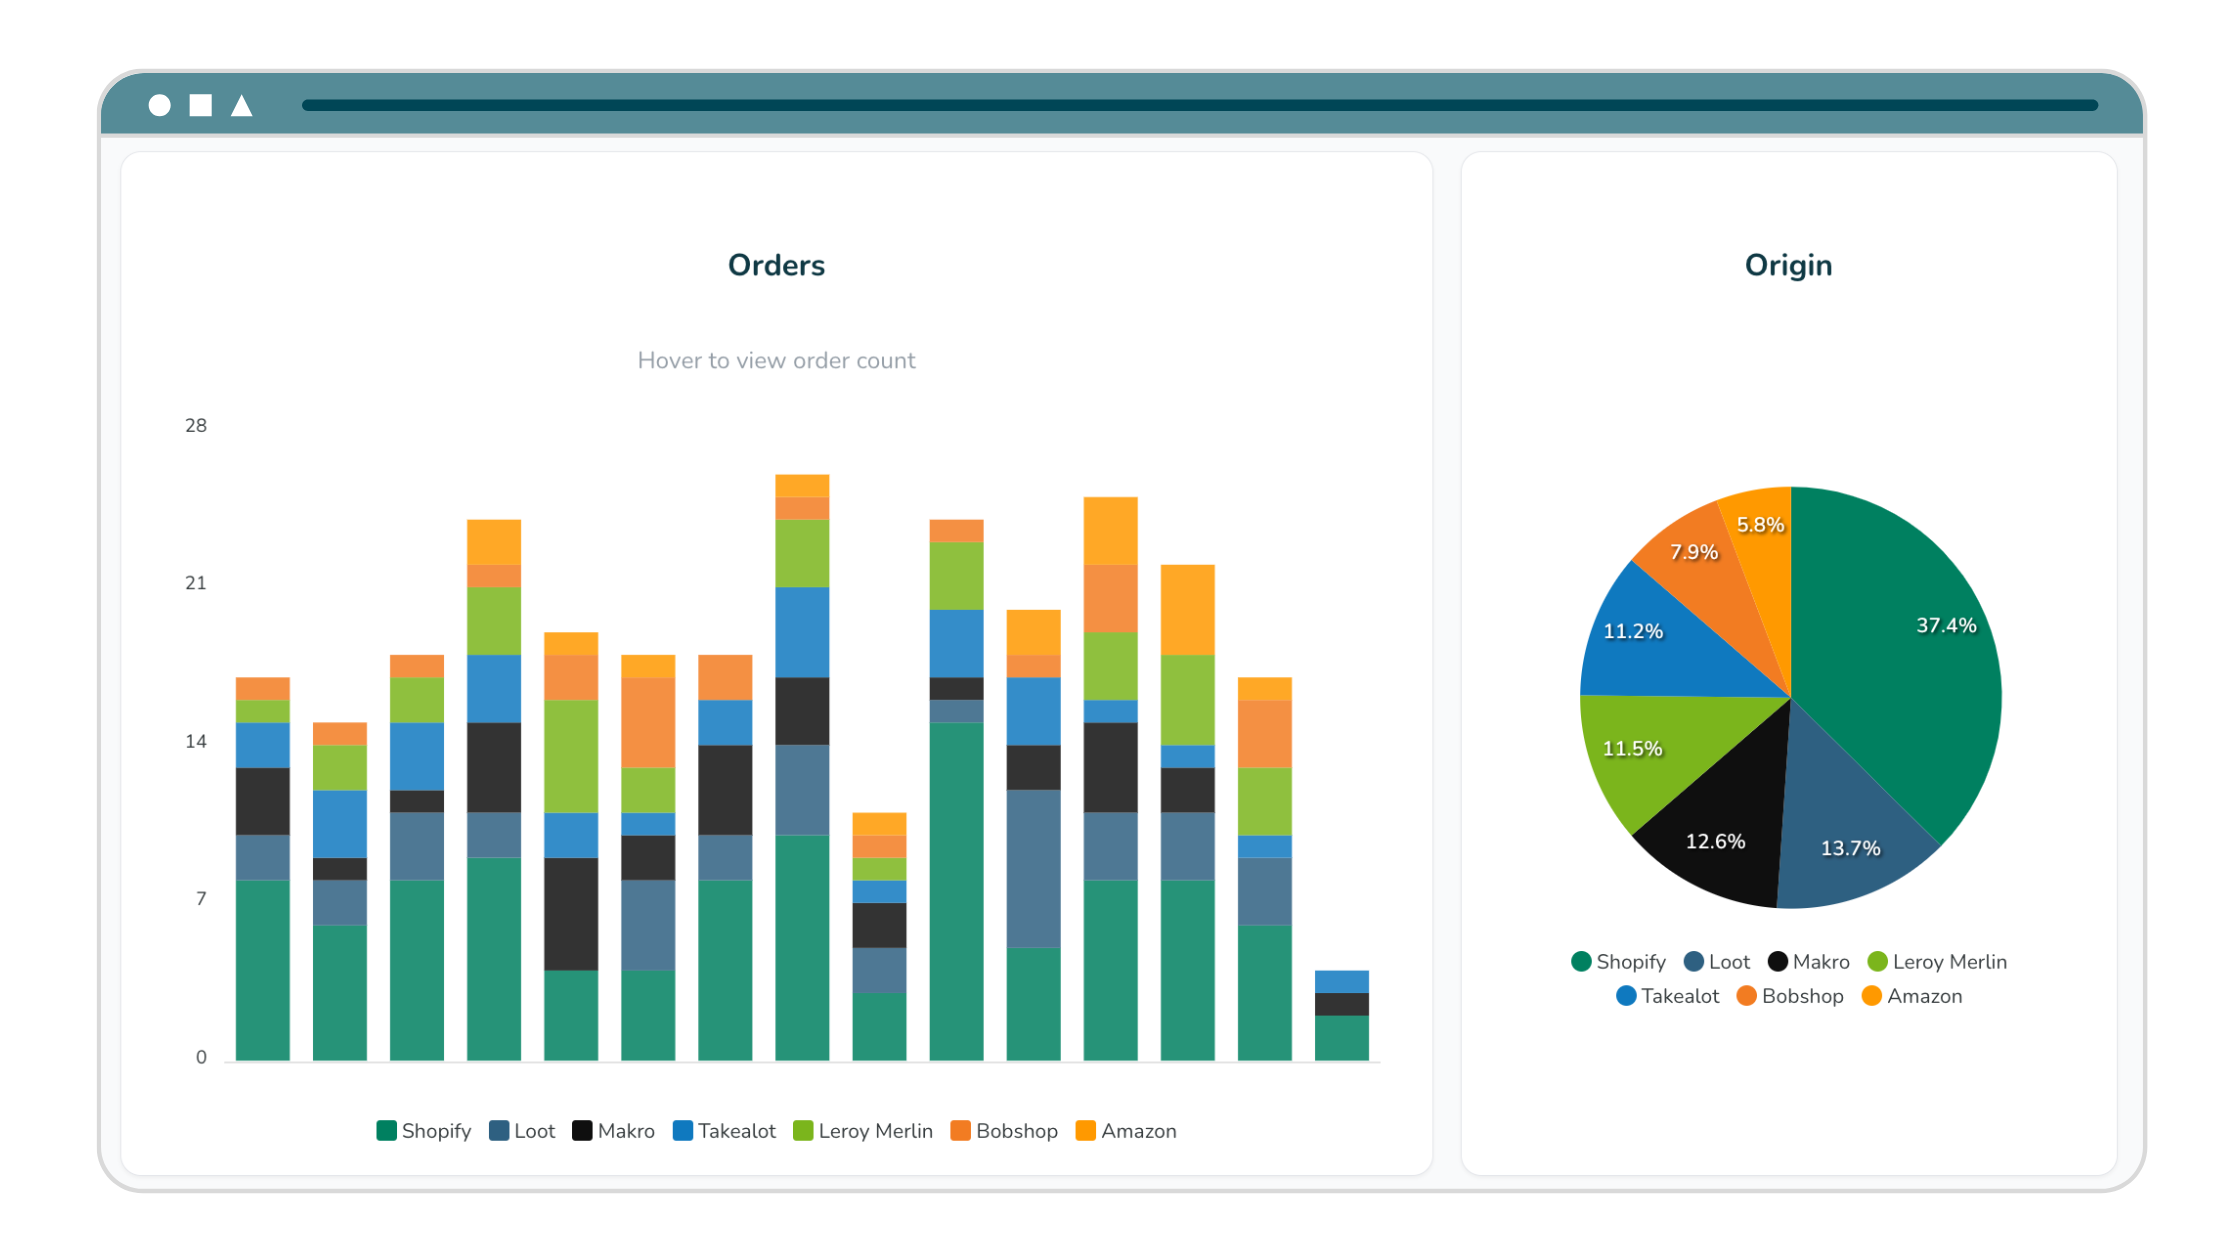The width and height of the screenshot is (2240, 1260).
Task: Toggle Loot series in Orders legend
Action: [x=522, y=1131]
